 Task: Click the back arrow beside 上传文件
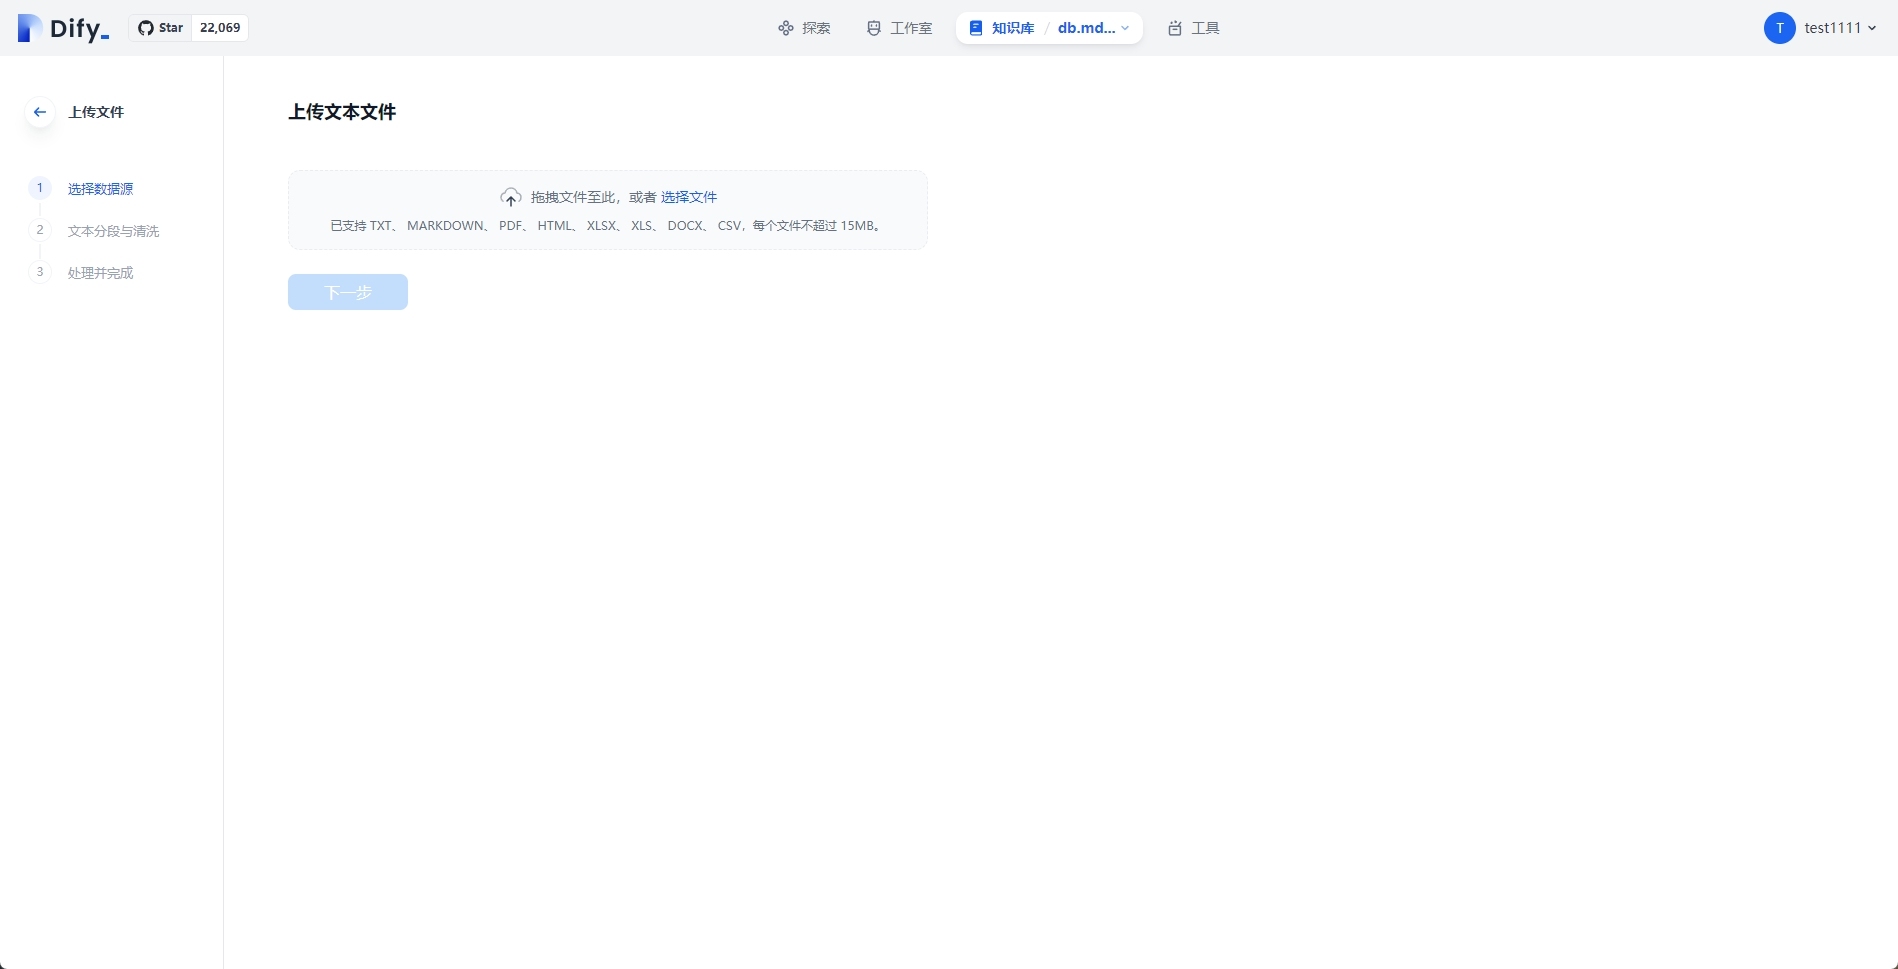pyautogui.click(x=40, y=112)
